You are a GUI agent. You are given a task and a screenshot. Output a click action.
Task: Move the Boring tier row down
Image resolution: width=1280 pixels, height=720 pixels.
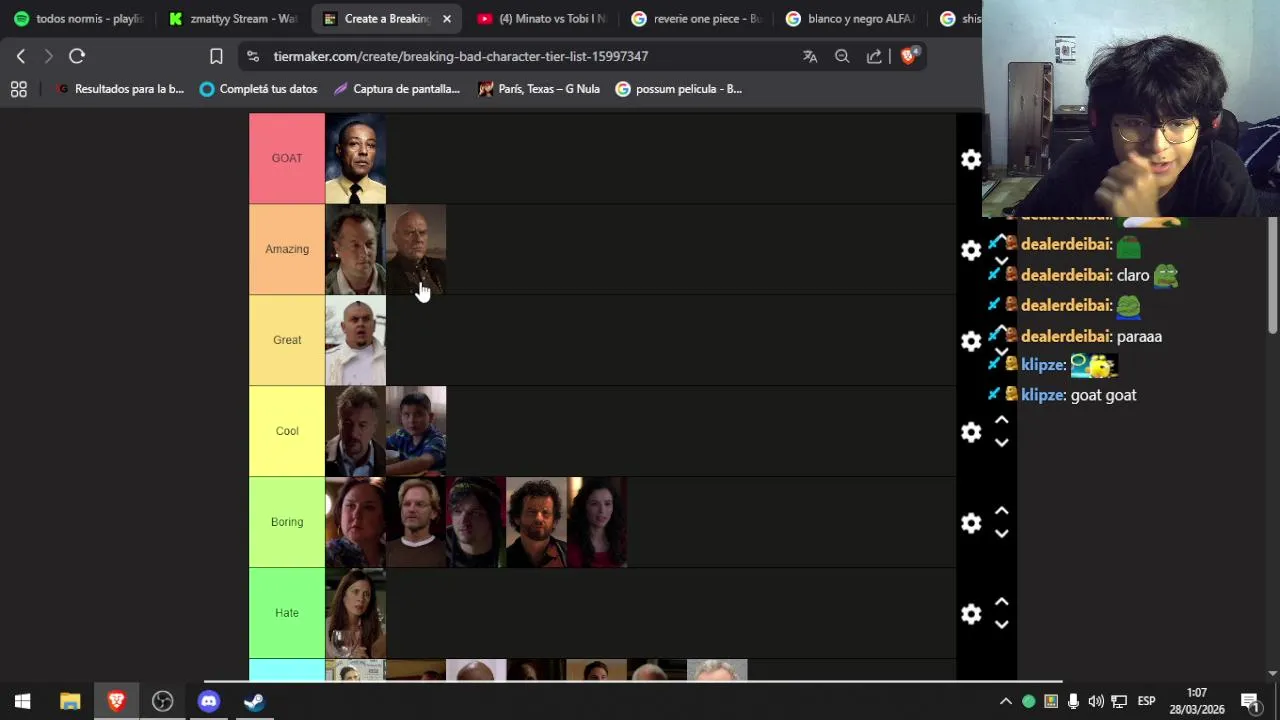coord(1001,534)
